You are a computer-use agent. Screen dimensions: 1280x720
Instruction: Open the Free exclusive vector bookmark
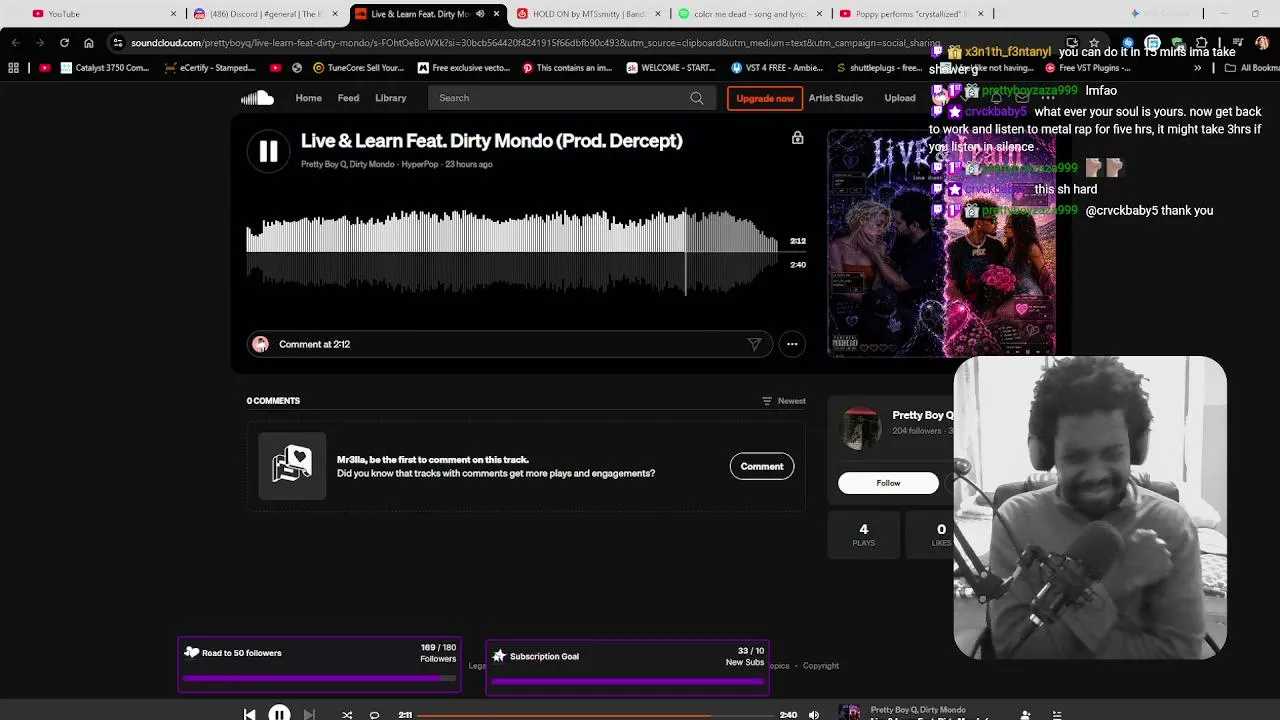(464, 68)
